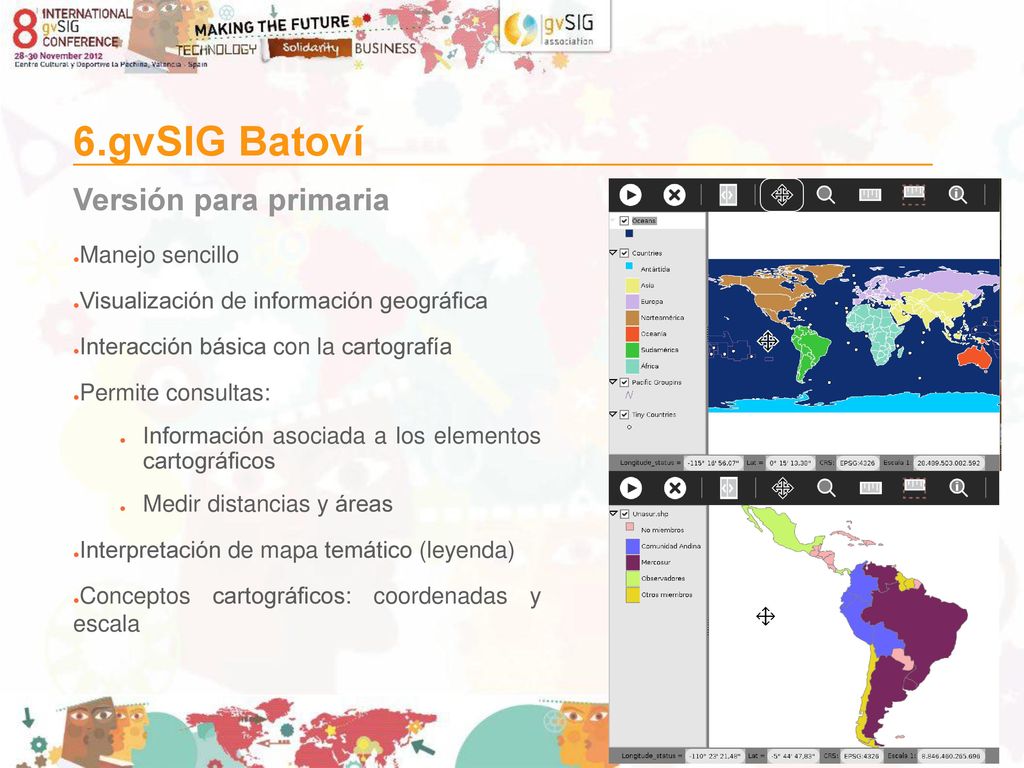Image resolution: width=1024 pixels, height=768 pixels.
Task: Select the Oceans layer name
Action: click(643, 221)
